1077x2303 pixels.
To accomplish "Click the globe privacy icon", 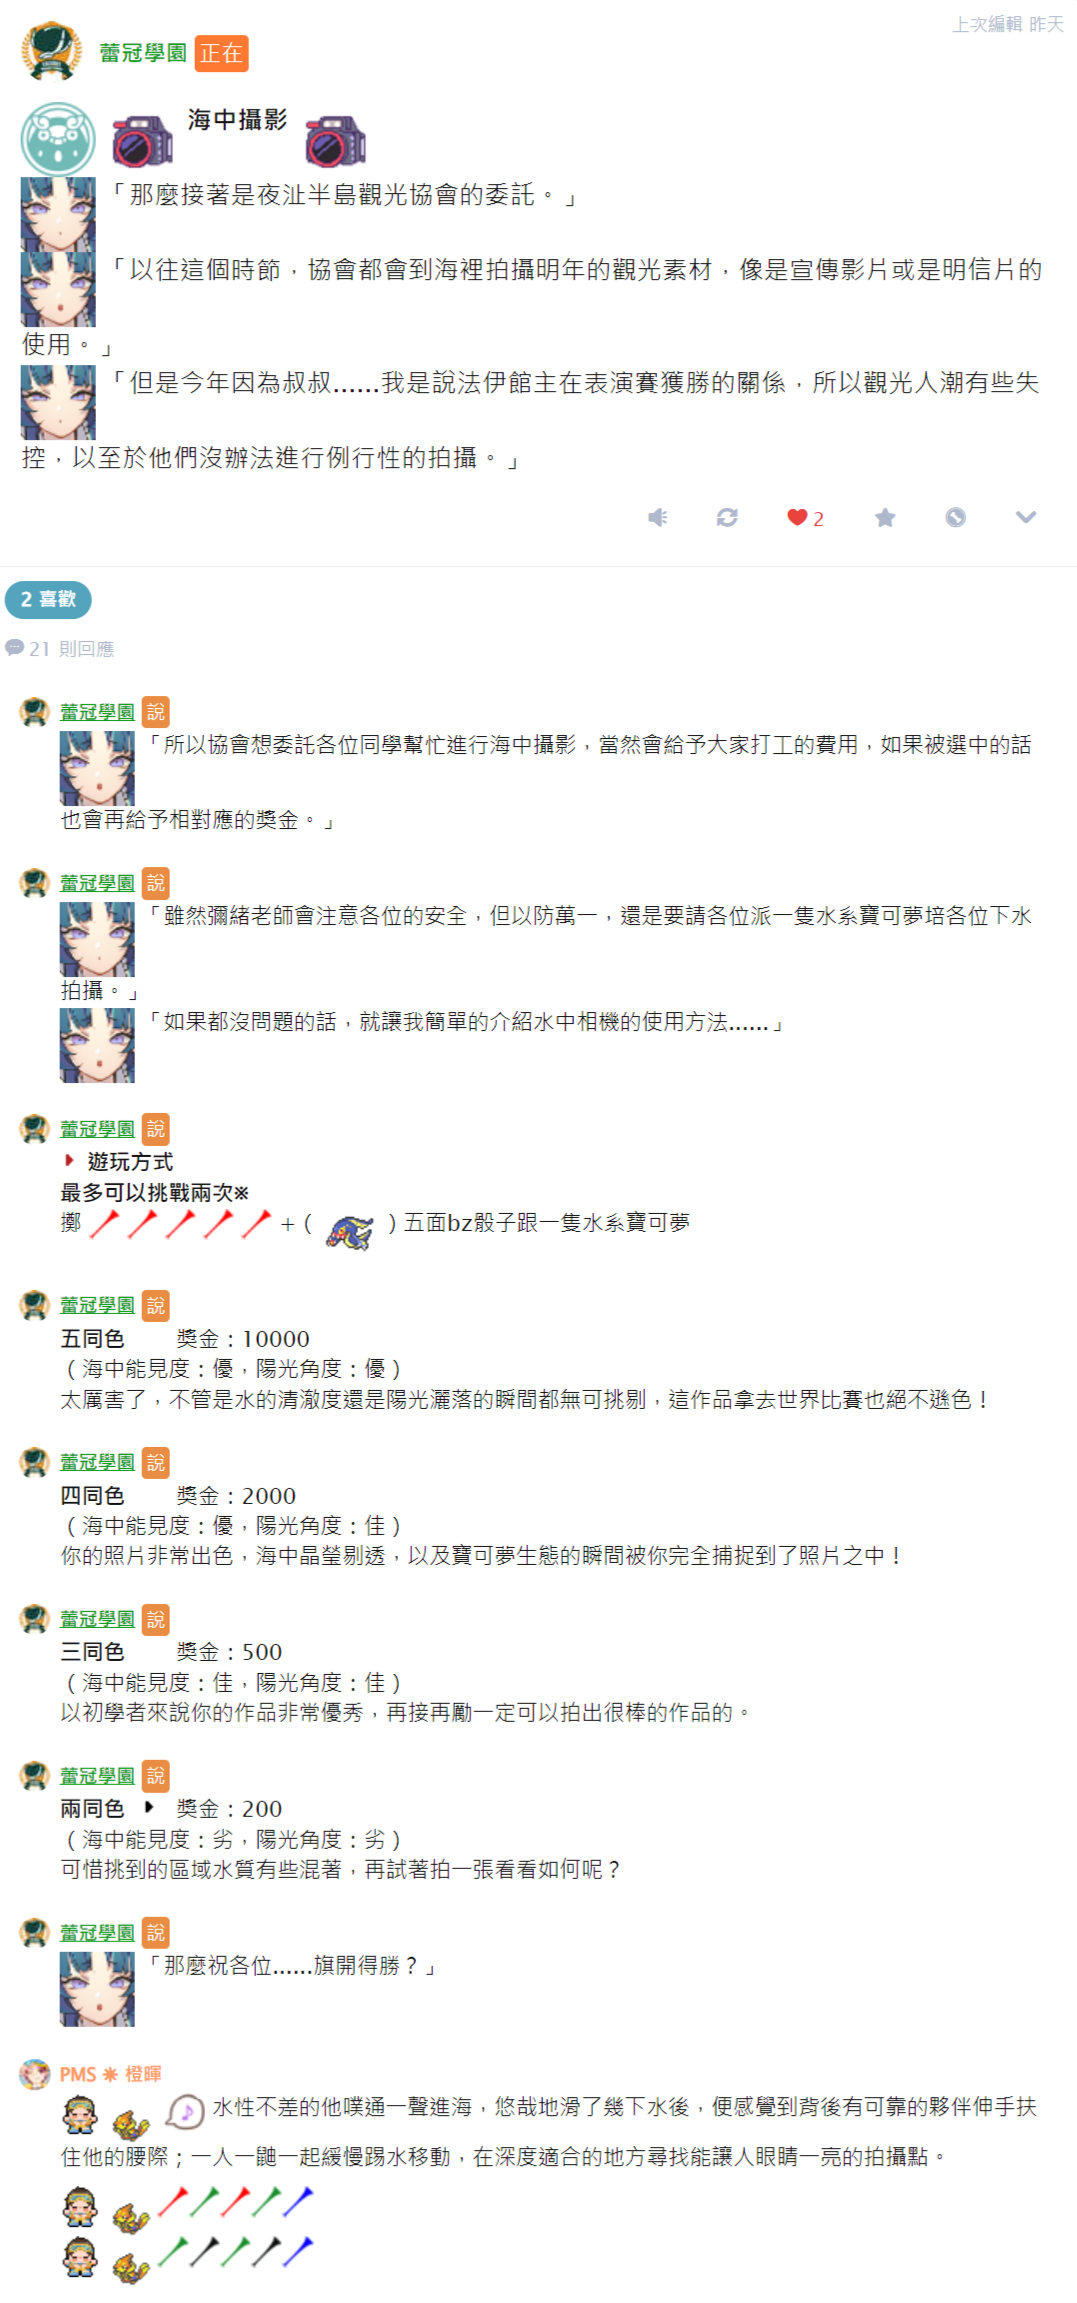I will 956,517.
